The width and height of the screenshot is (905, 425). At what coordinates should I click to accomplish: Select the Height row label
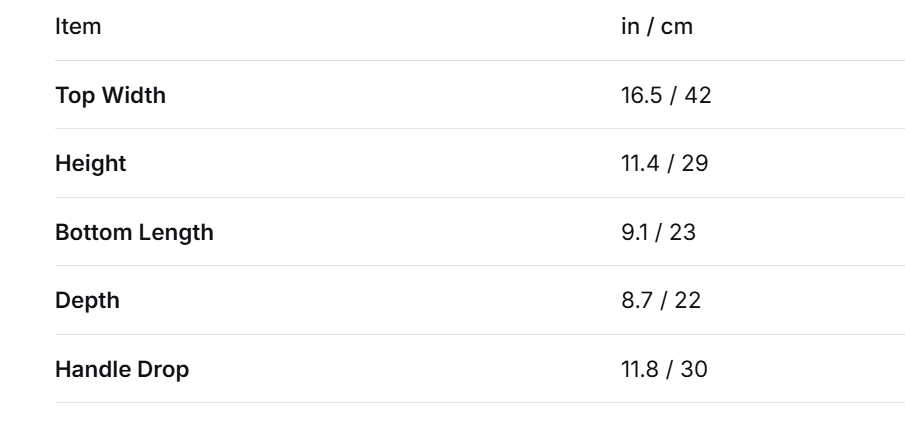coord(91,163)
